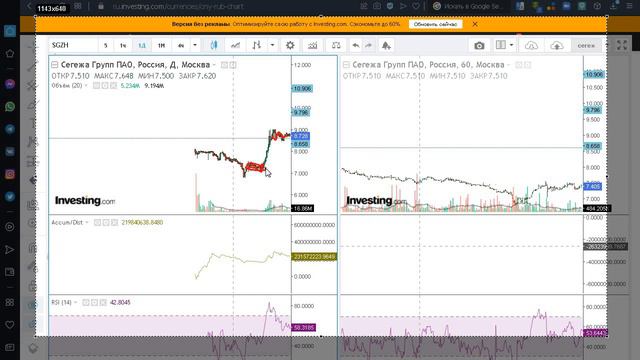Create an alert with bell icon

pos(386,45)
